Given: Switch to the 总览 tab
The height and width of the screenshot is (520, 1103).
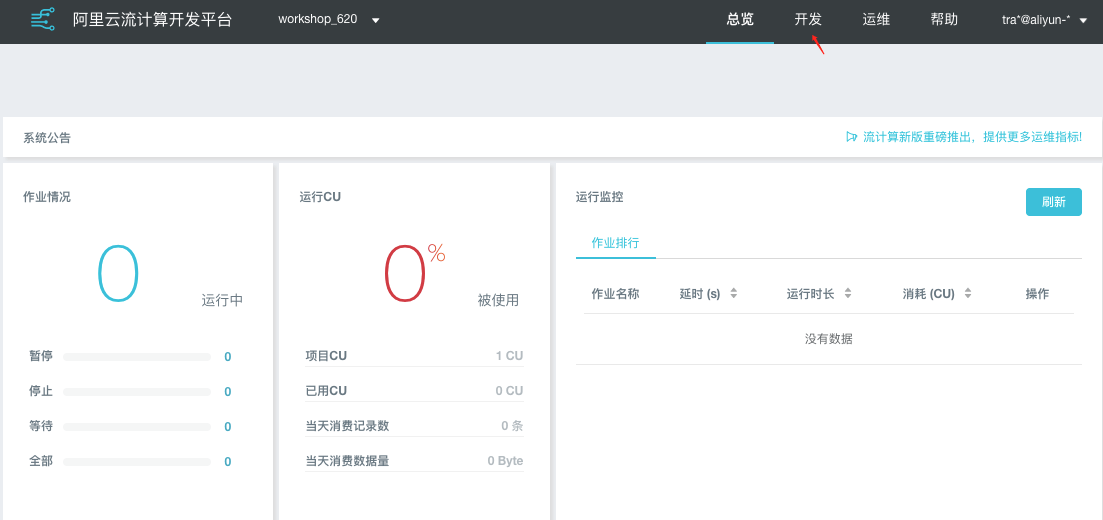Looking at the screenshot, I should [739, 20].
